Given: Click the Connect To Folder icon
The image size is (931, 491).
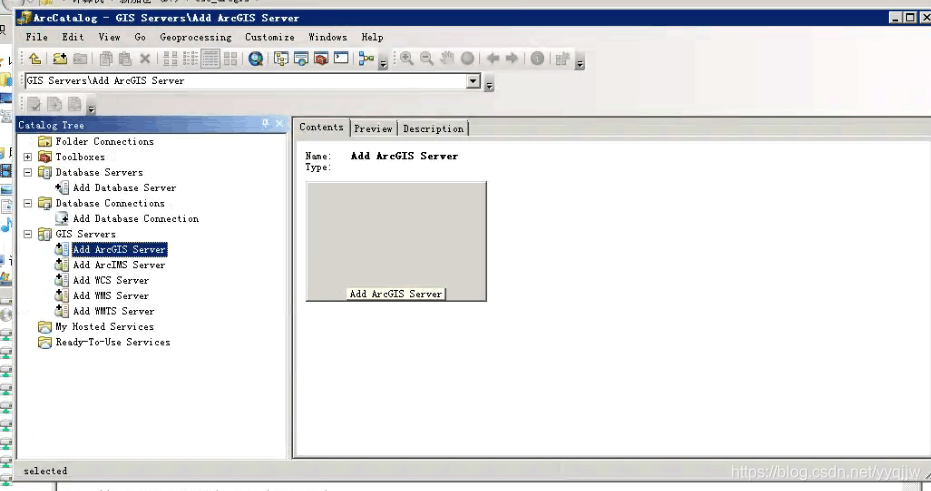Looking at the screenshot, I should pos(60,58).
